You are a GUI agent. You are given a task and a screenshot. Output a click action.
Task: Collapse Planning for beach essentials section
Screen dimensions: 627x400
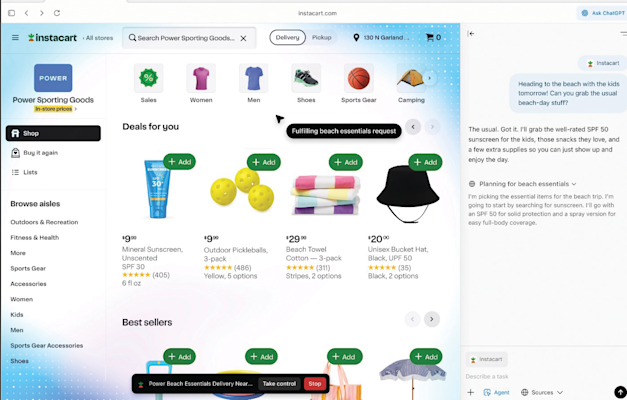pos(522,184)
